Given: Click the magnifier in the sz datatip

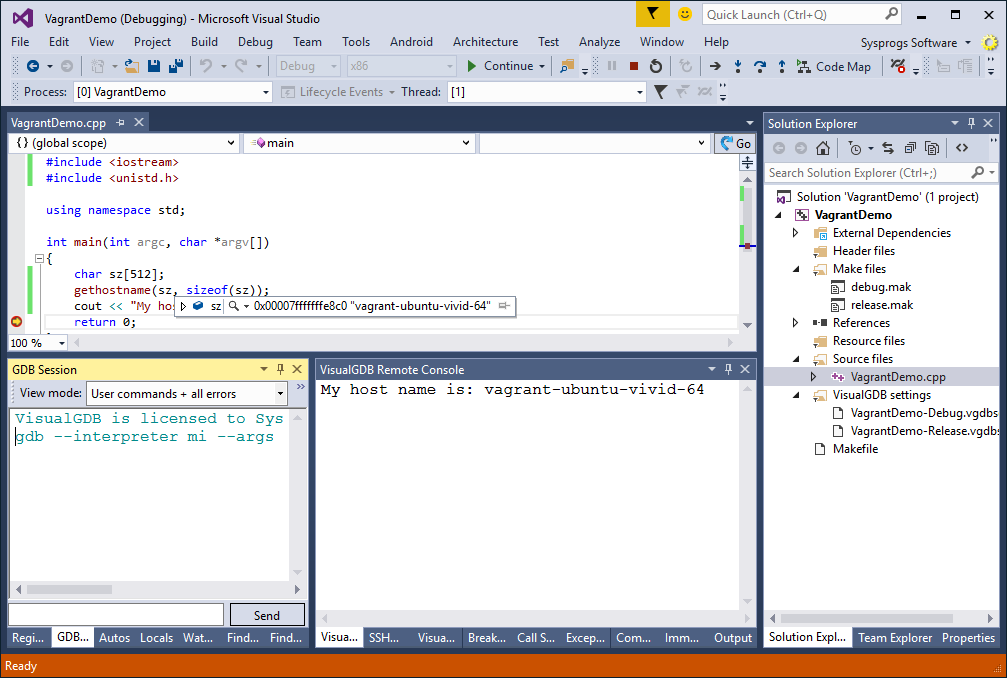Looking at the screenshot, I should [234, 306].
